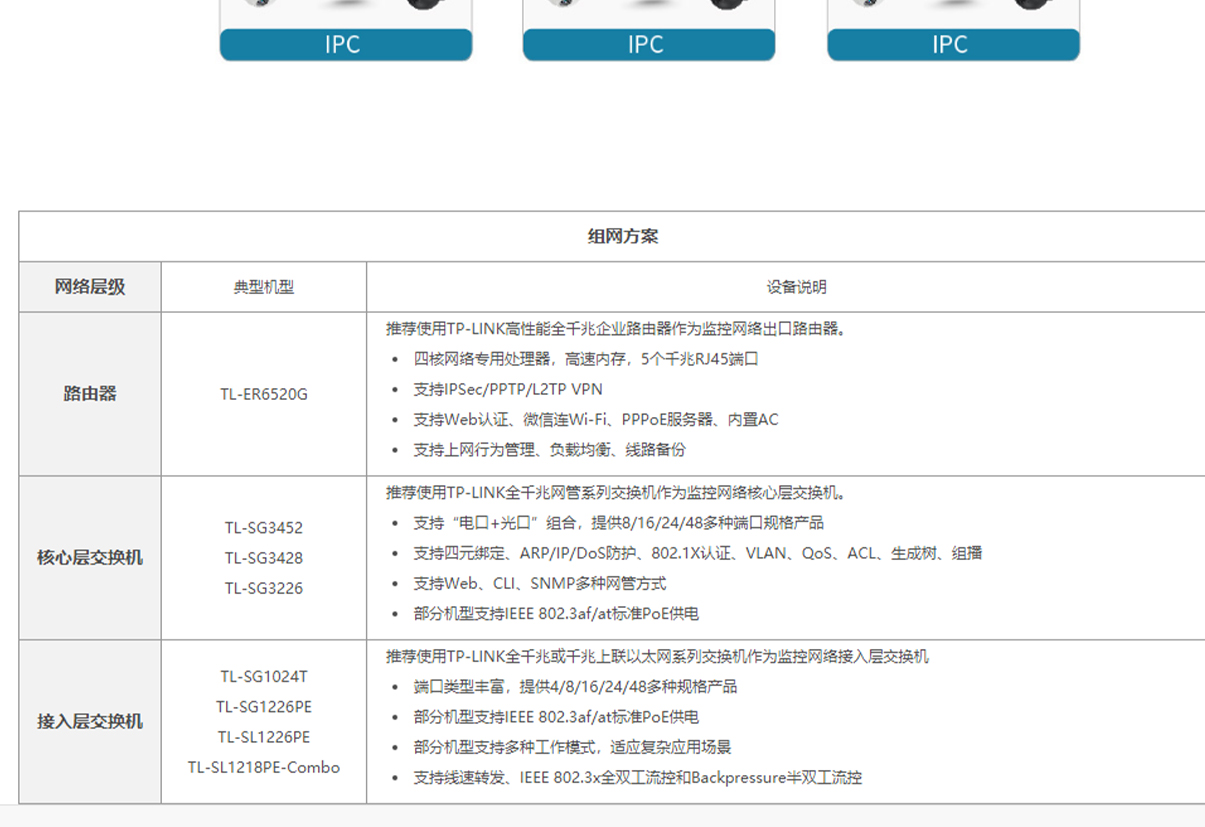Click model TL-SL1226PE
This screenshot has width=1205, height=827.
tap(264, 737)
